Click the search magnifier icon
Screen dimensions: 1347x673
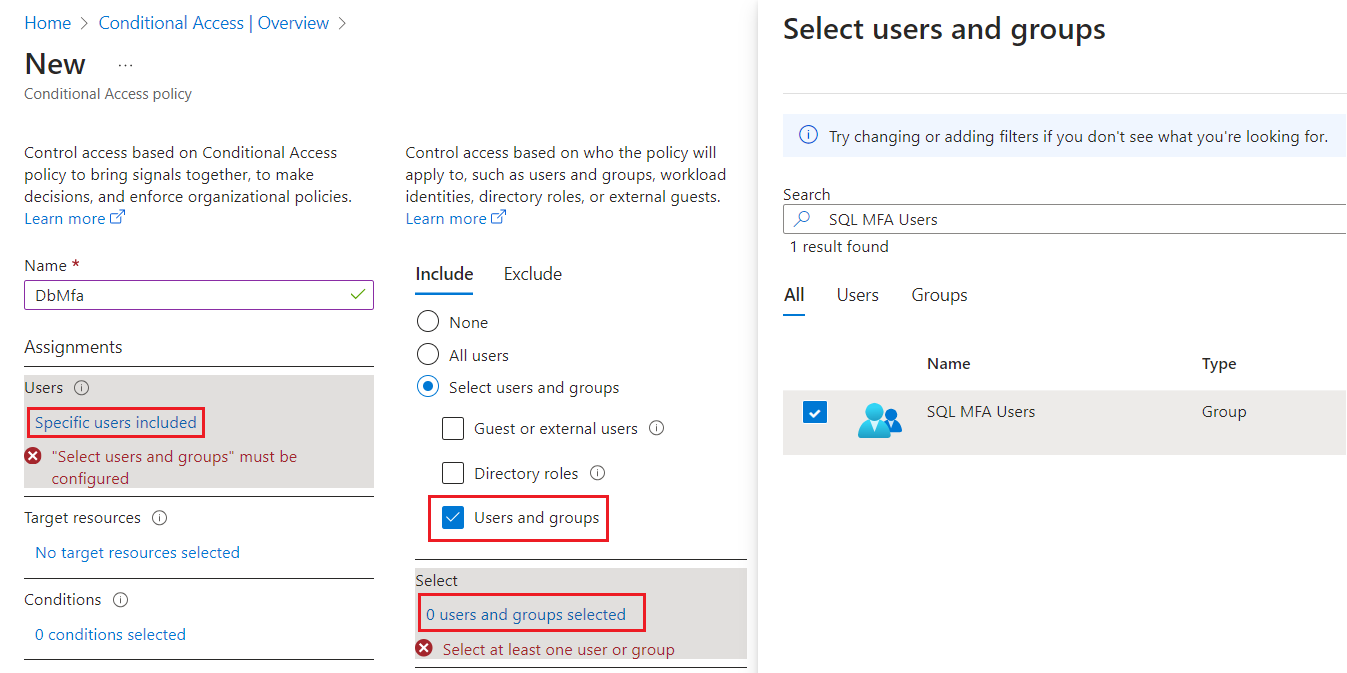(802, 219)
